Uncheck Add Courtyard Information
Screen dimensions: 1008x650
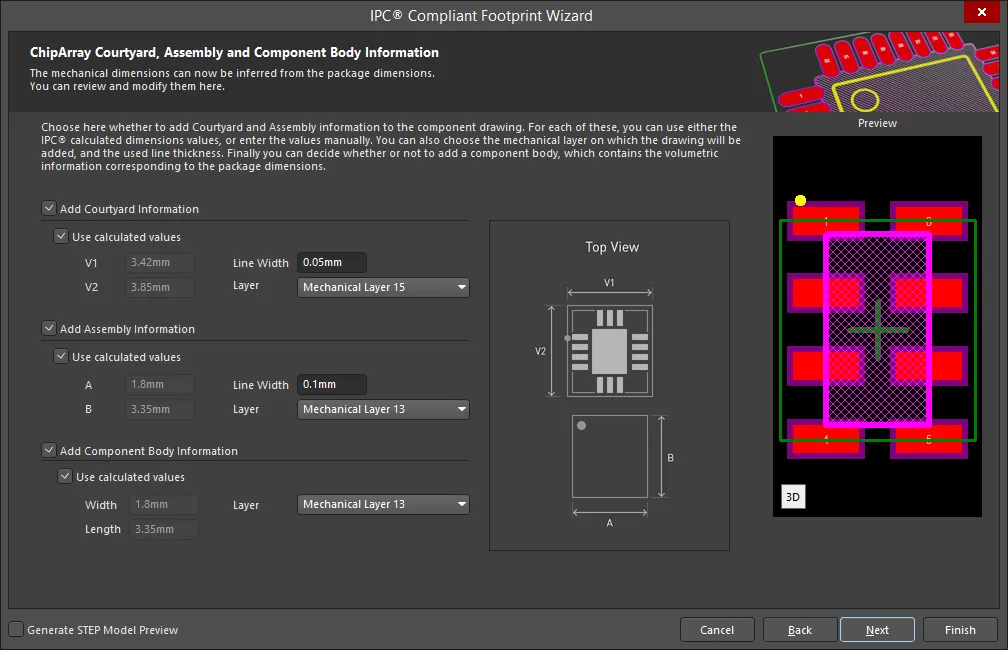49,208
